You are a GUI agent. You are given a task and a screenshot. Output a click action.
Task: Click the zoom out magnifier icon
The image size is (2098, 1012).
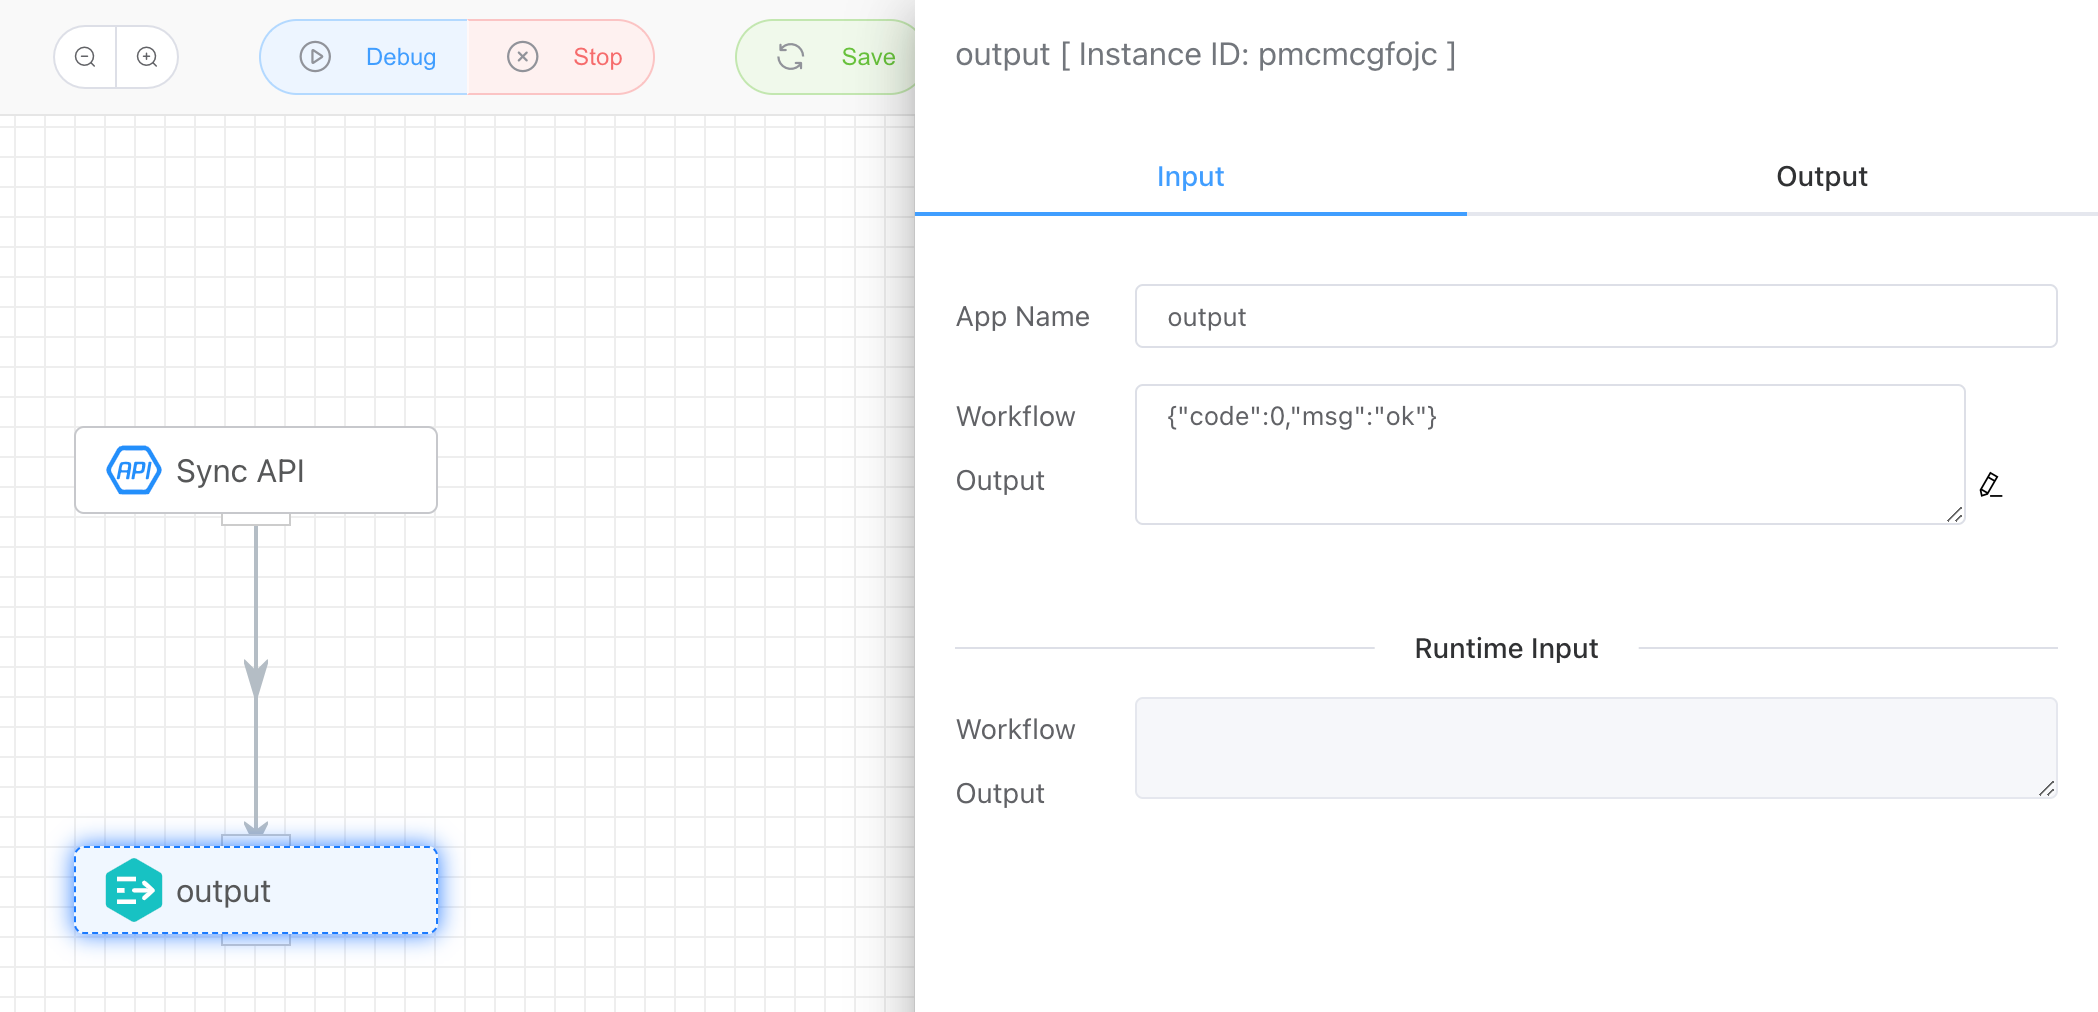coord(86,57)
